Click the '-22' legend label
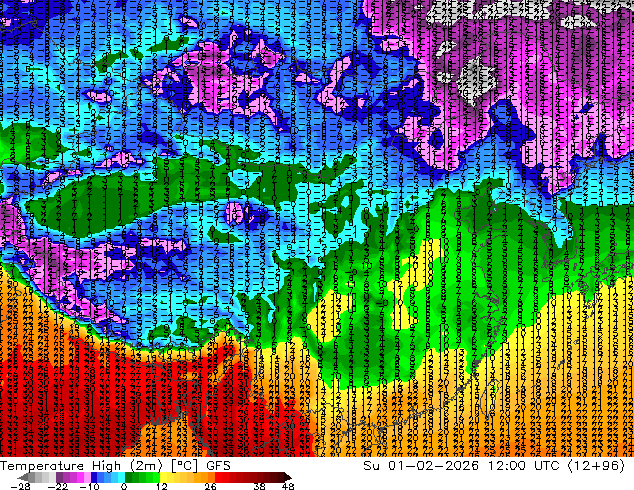Image resolution: width=634 pixels, height=490 pixels. coord(58,486)
